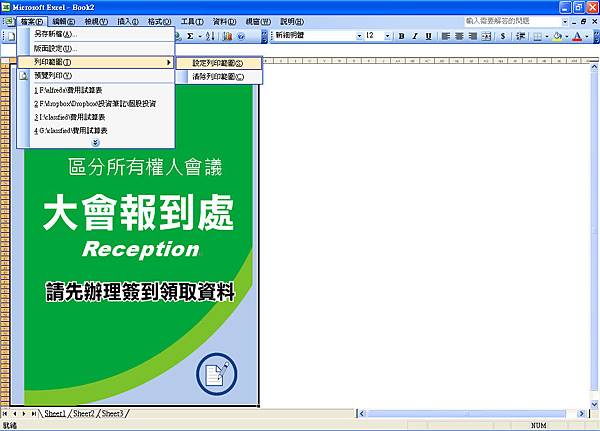600x431 pixels.
Task: Click 清除列印範圍 Clear Print Area
Action: [218, 77]
